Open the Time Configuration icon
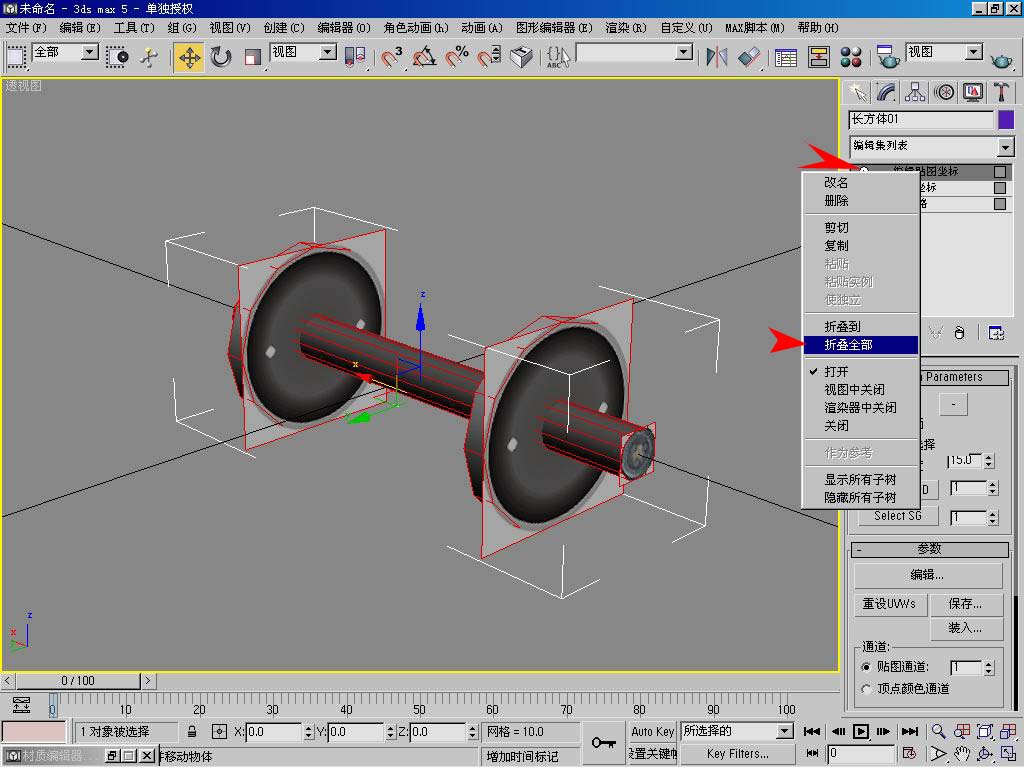The image size is (1024, 768). (910, 754)
